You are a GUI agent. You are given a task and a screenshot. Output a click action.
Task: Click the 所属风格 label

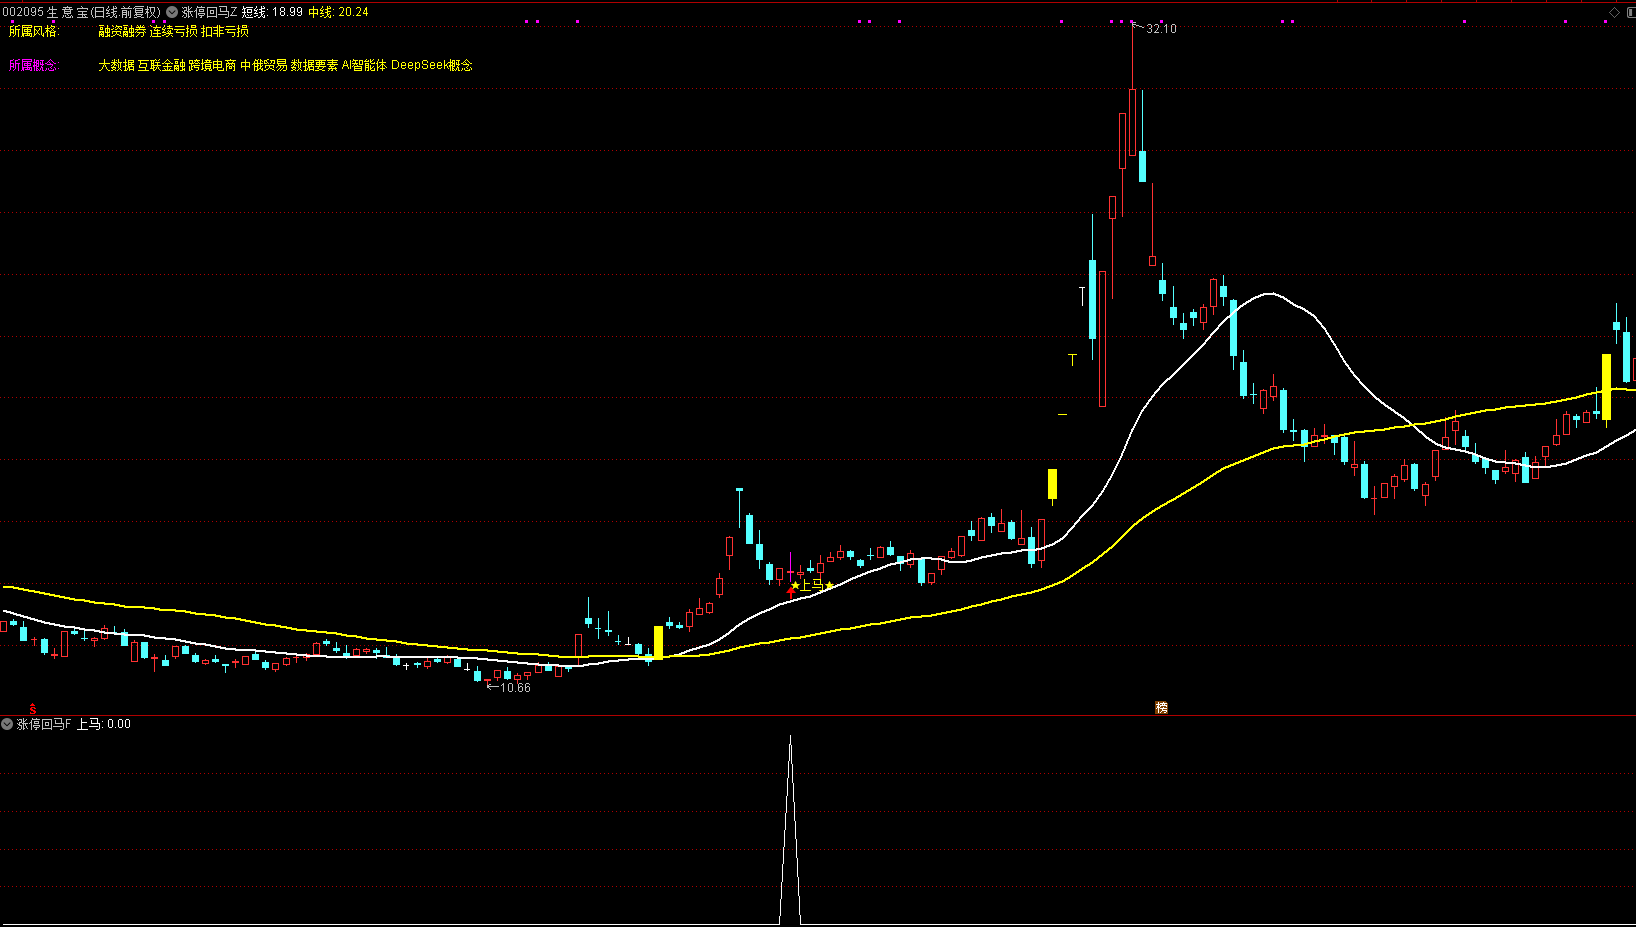coord(34,32)
